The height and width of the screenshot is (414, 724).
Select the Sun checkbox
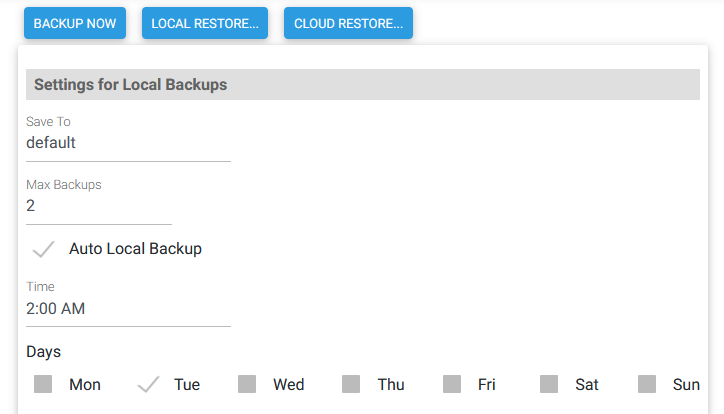tap(647, 384)
